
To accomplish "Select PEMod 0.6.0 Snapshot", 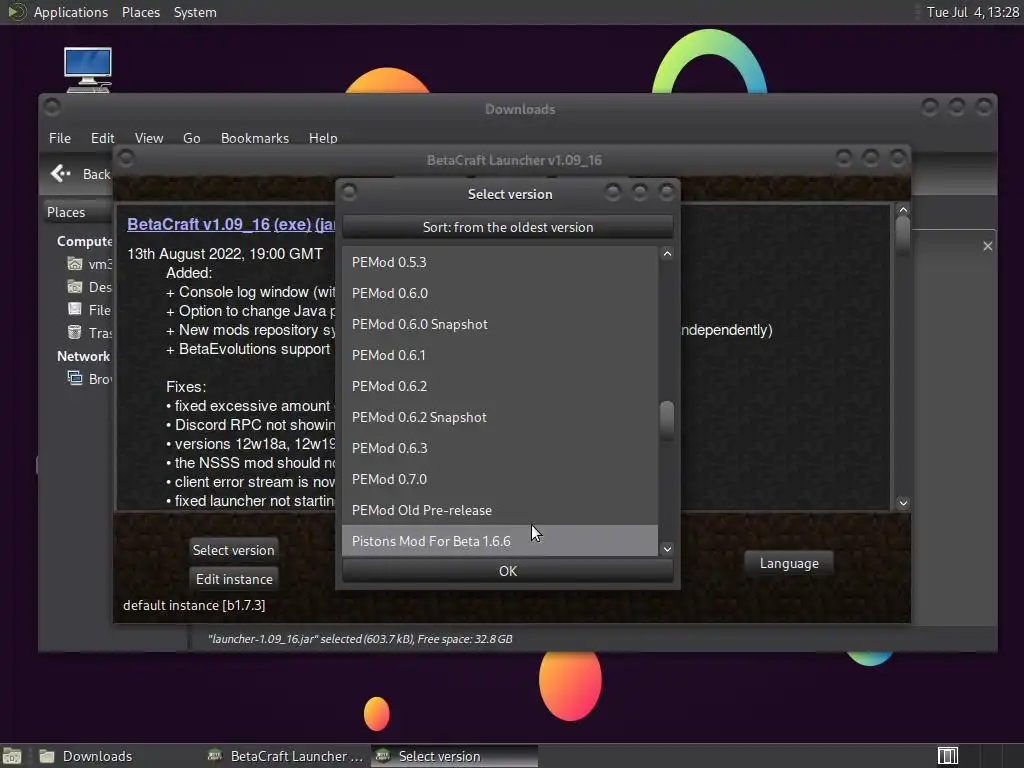I will (x=500, y=324).
